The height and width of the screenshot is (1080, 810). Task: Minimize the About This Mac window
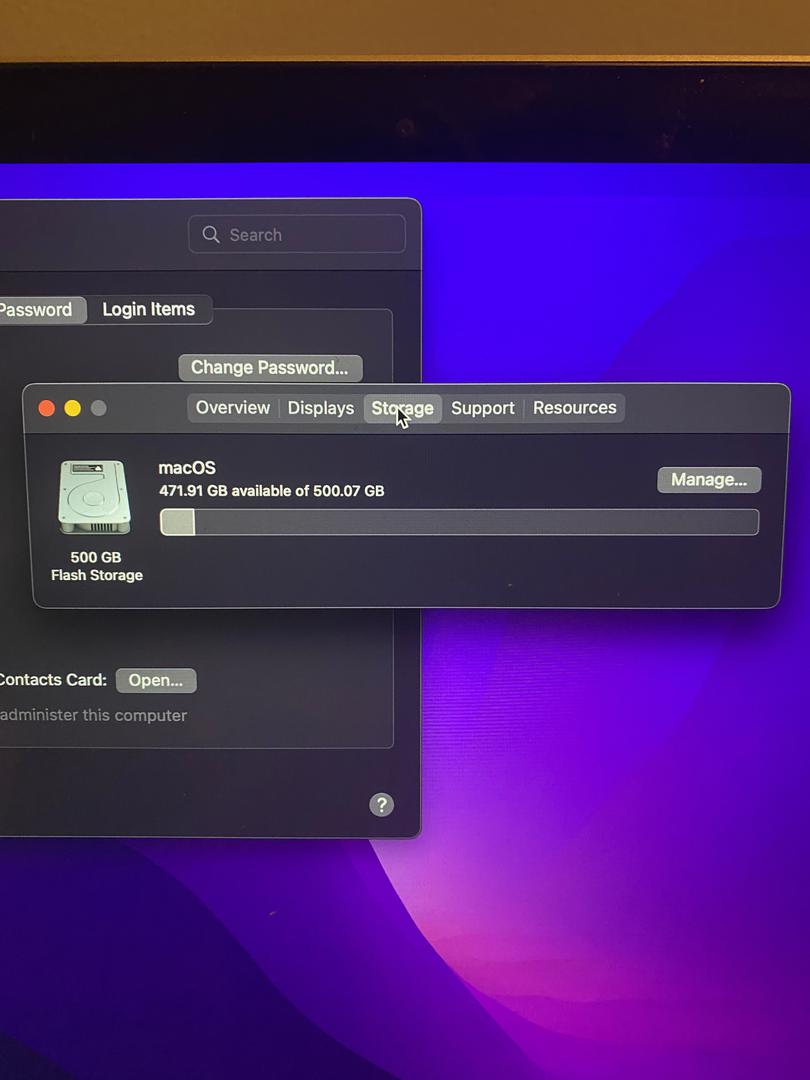pyautogui.click(x=72, y=408)
